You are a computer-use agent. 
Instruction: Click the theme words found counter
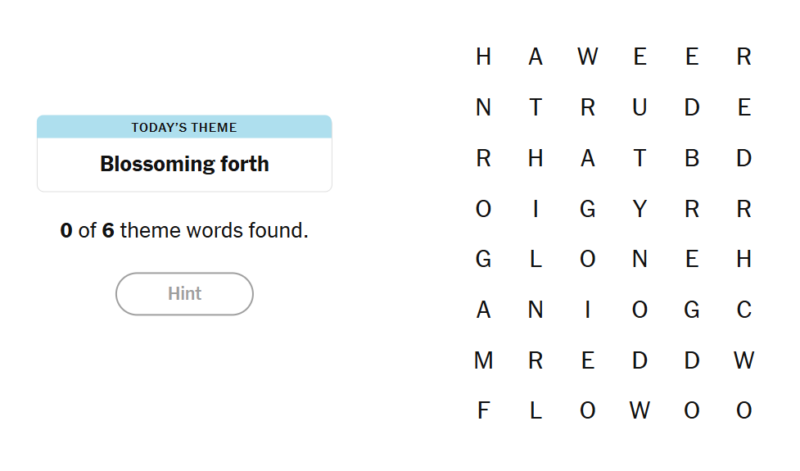(x=184, y=230)
